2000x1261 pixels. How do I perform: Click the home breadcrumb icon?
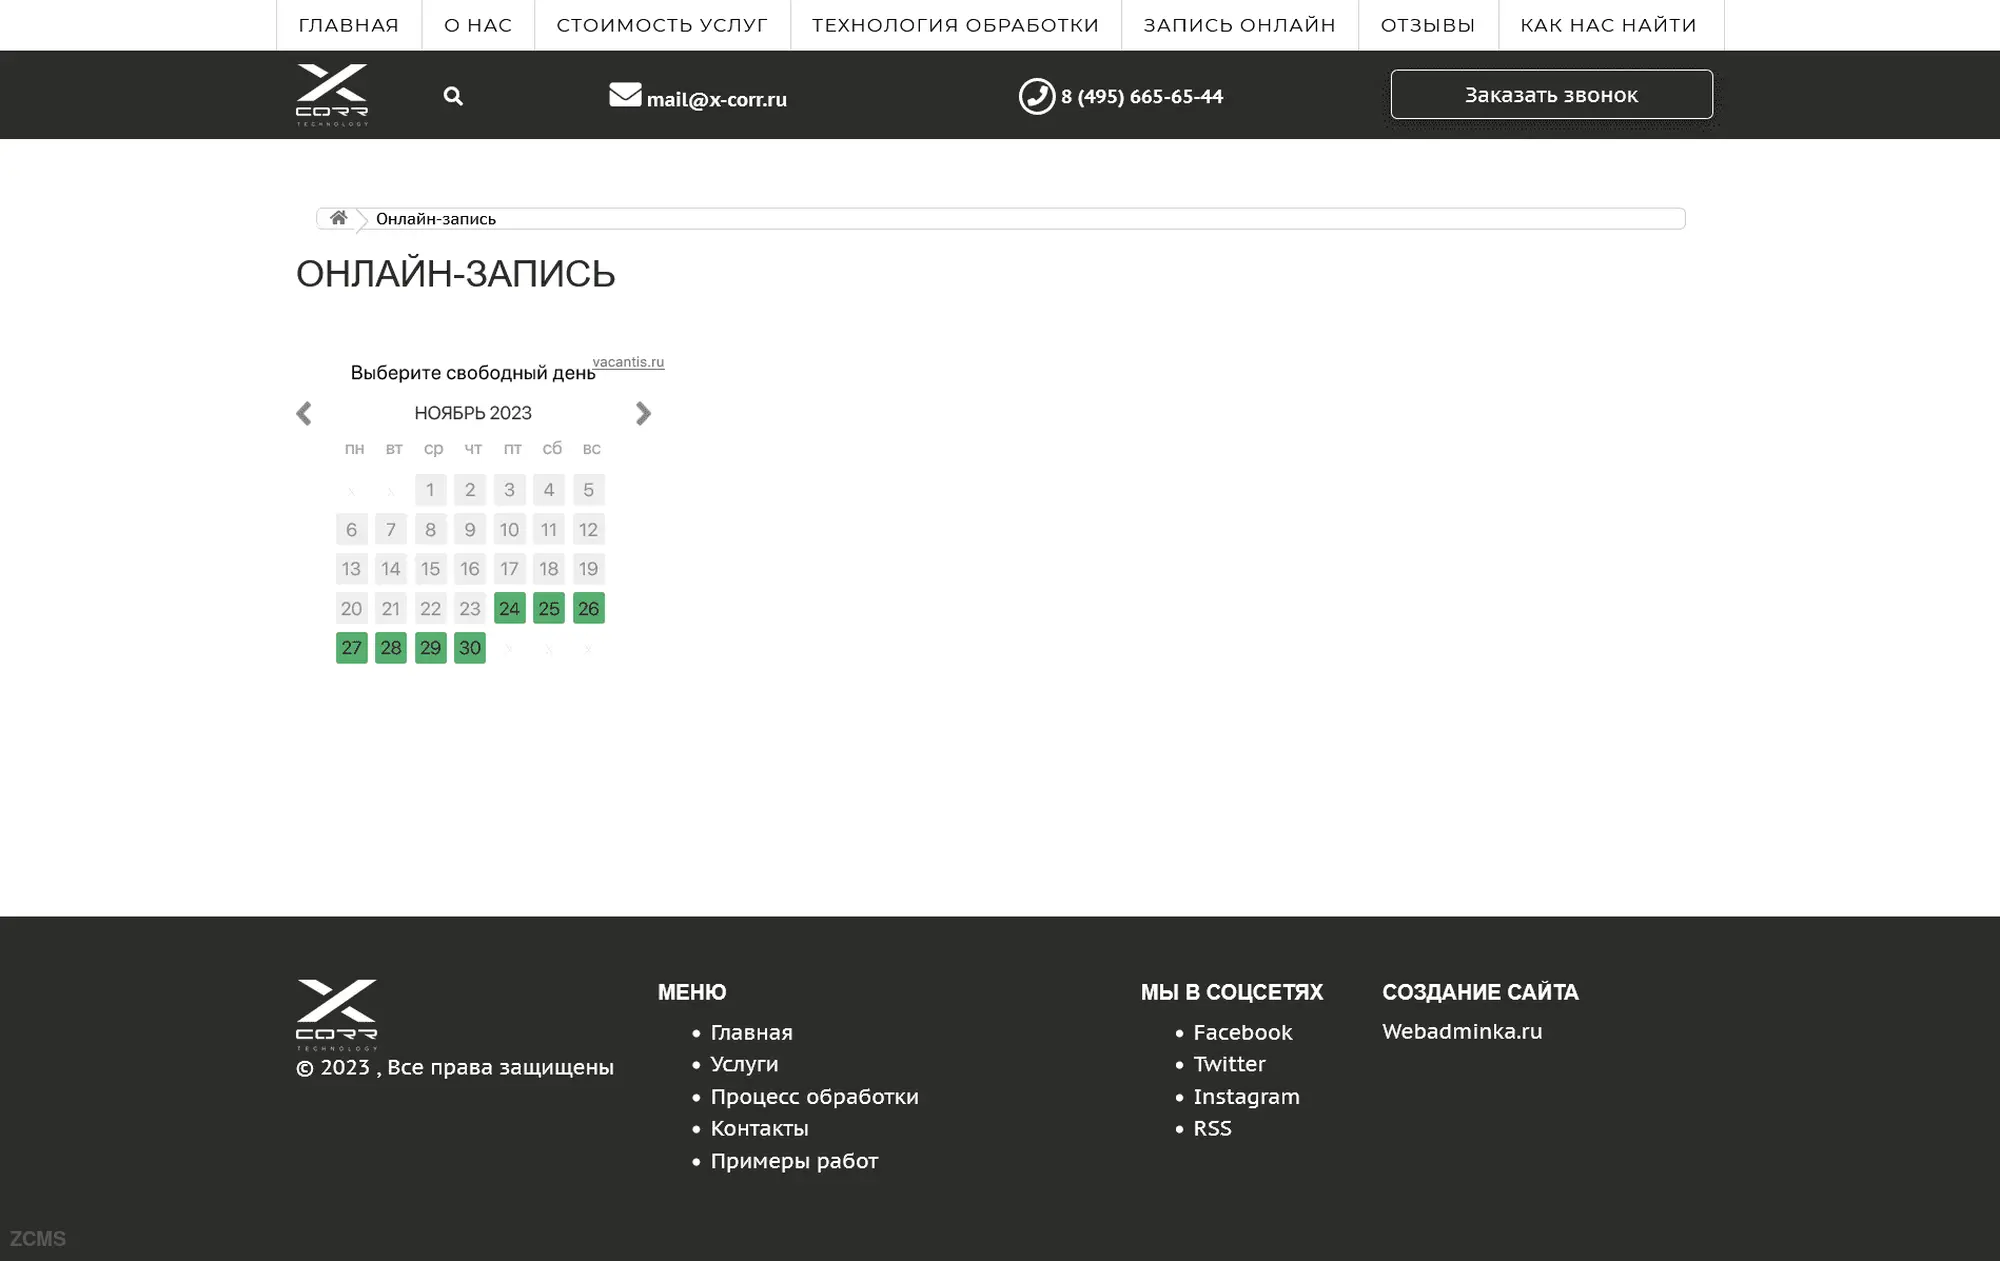click(x=339, y=218)
